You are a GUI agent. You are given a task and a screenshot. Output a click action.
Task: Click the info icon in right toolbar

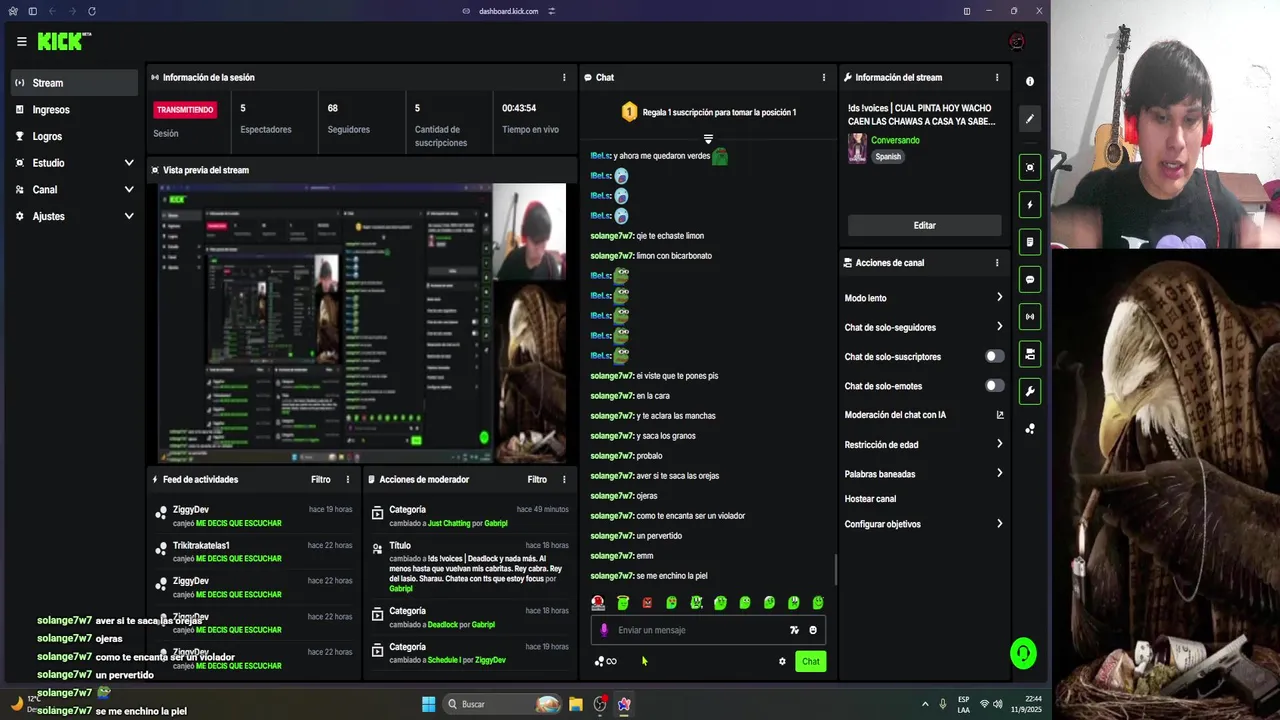(1030, 81)
